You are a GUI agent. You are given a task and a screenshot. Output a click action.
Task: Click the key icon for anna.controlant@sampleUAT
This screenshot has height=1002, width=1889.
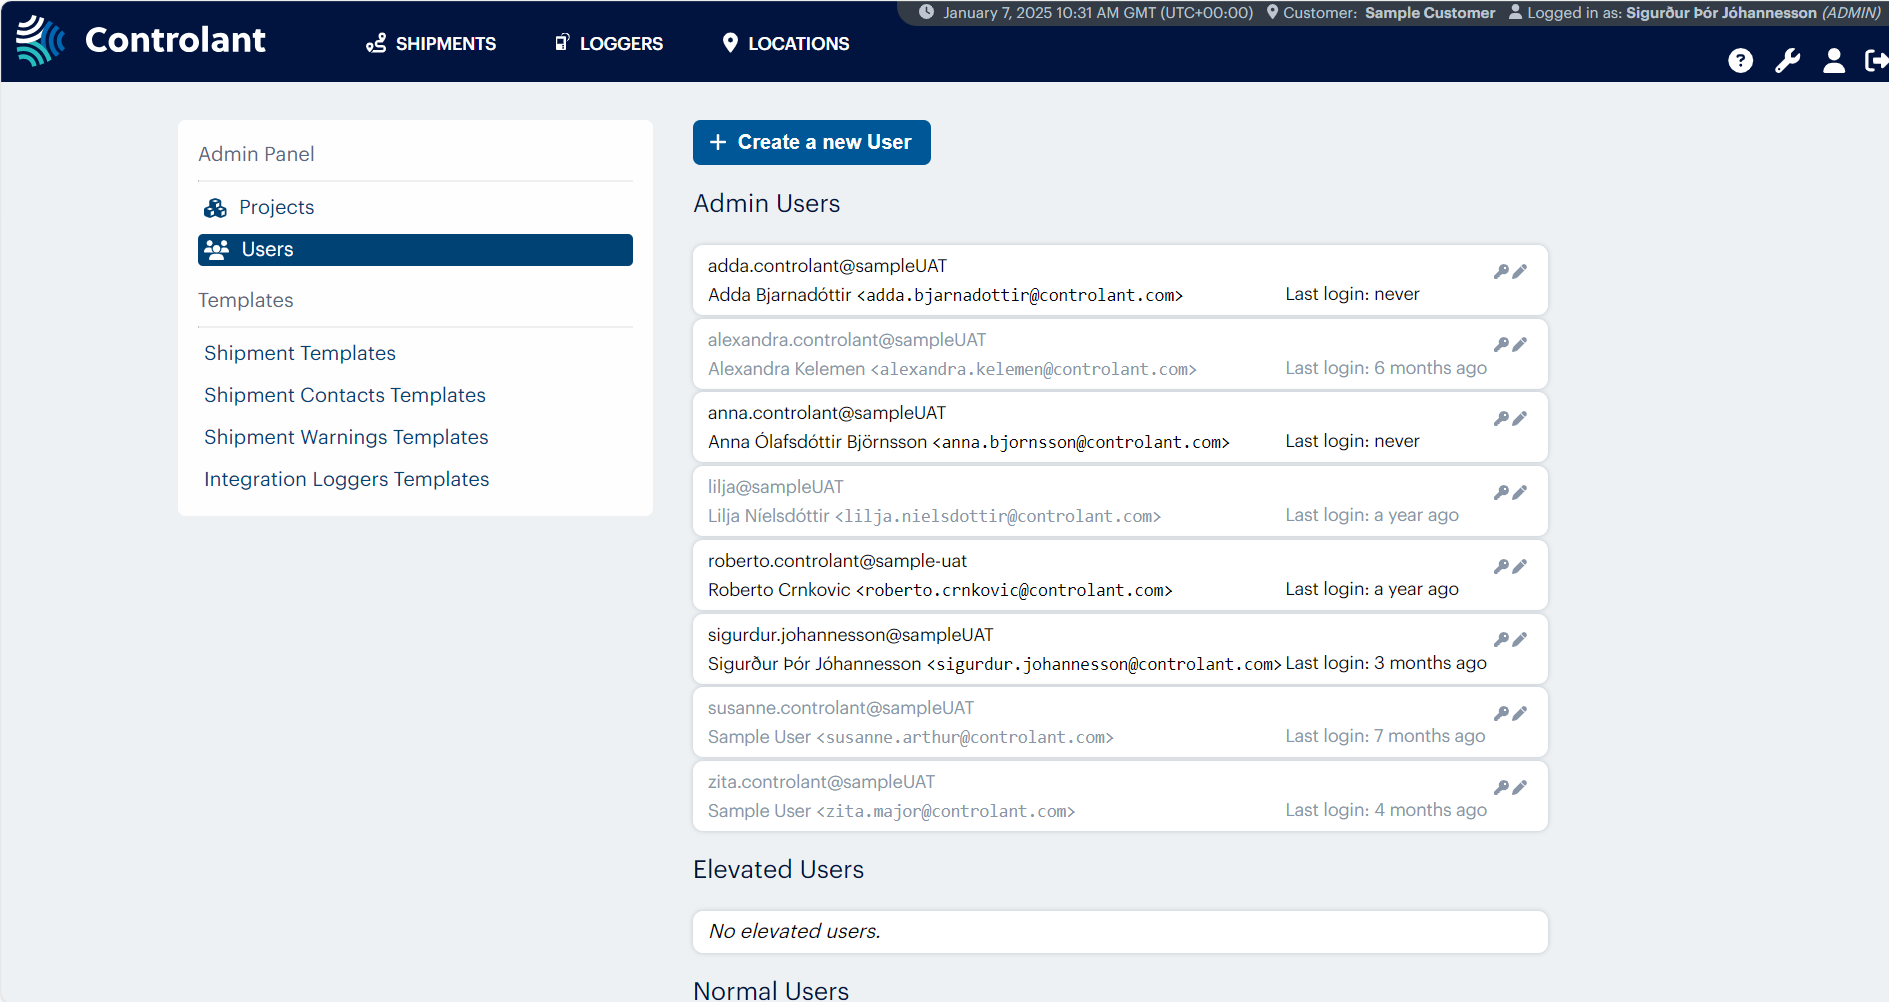(x=1501, y=419)
